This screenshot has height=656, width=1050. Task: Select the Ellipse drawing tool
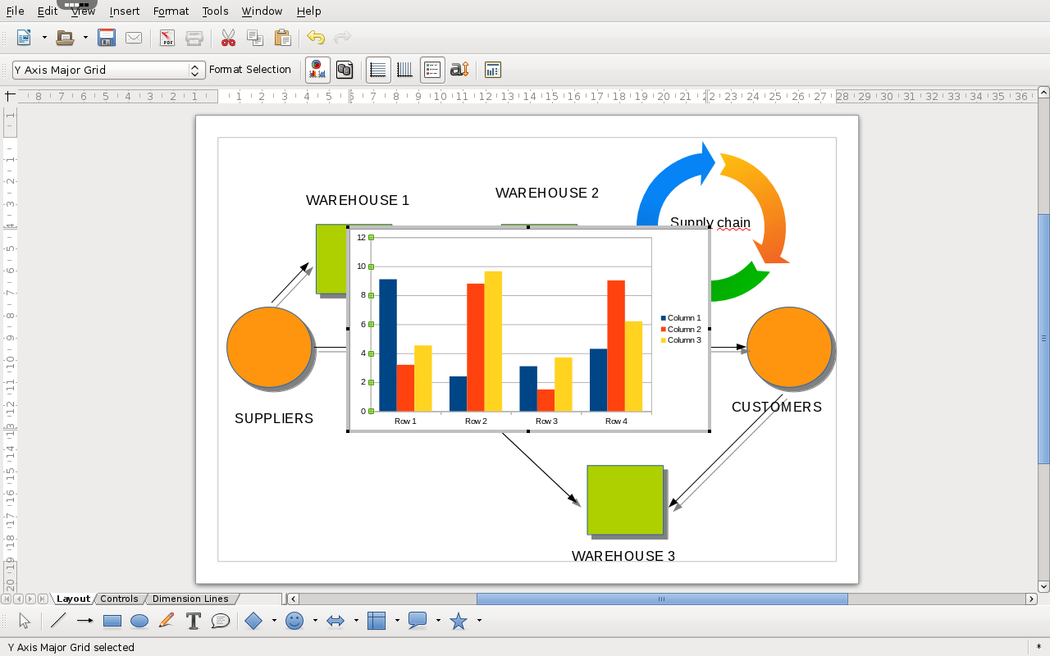pos(139,621)
